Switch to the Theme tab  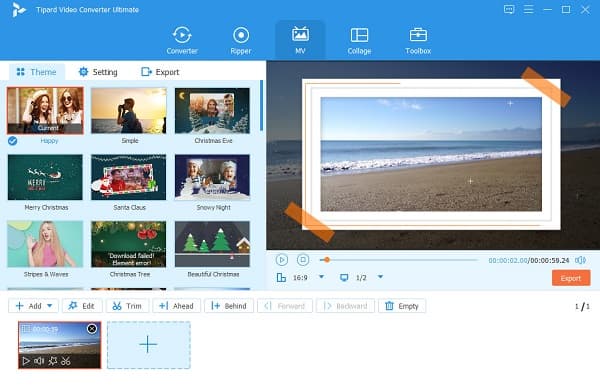[x=37, y=72]
